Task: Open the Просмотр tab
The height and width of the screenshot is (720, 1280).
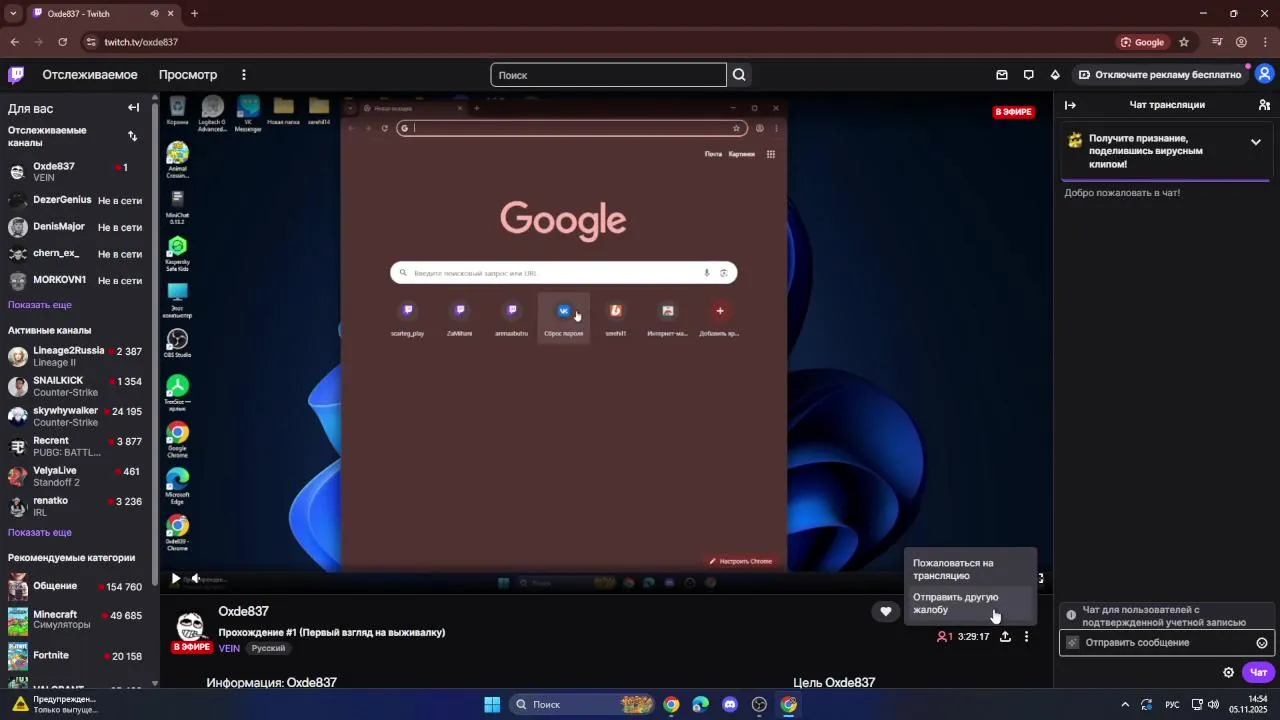Action: (x=188, y=75)
